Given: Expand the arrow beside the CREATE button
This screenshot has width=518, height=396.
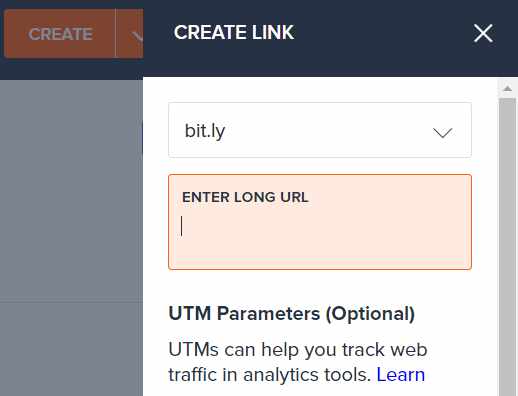Looking at the screenshot, I should (x=132, y=34).
